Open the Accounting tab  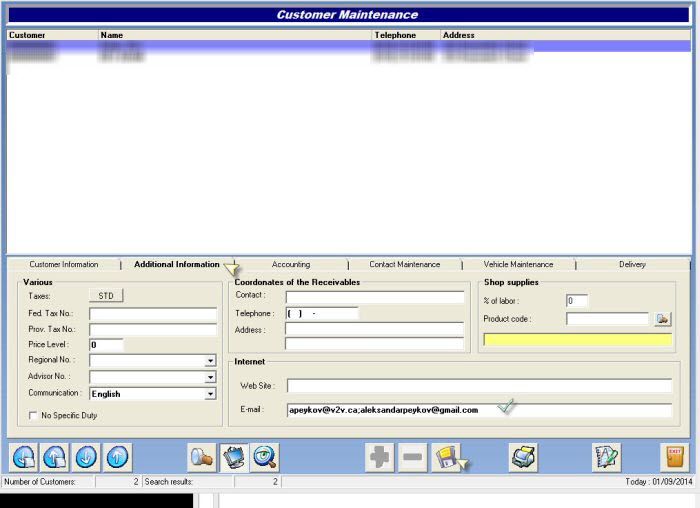click(x=291, y=264)
